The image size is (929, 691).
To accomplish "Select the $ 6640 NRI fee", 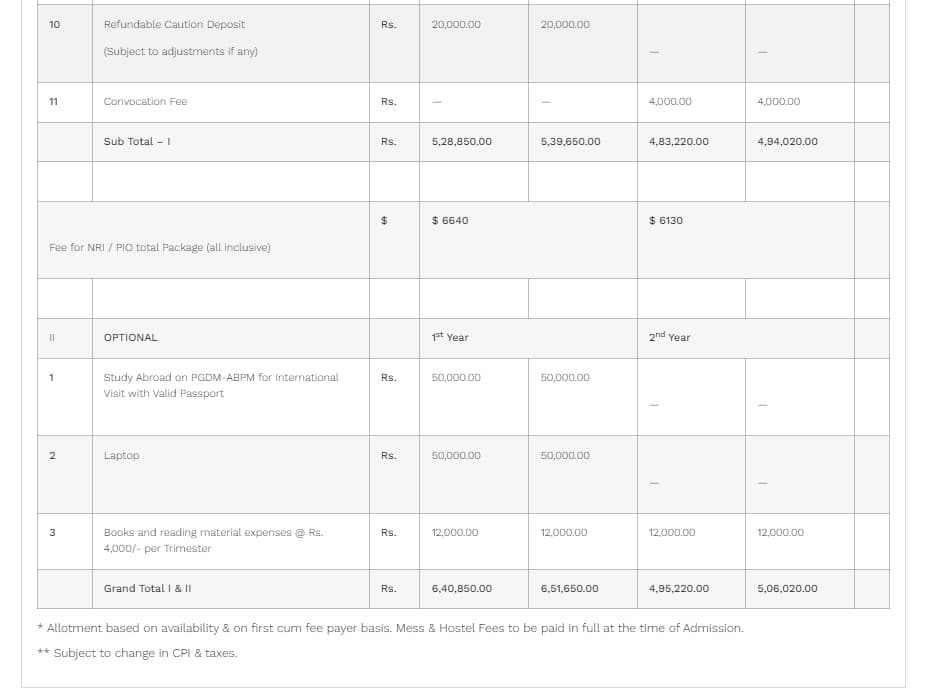I will (x=450, y=221).
